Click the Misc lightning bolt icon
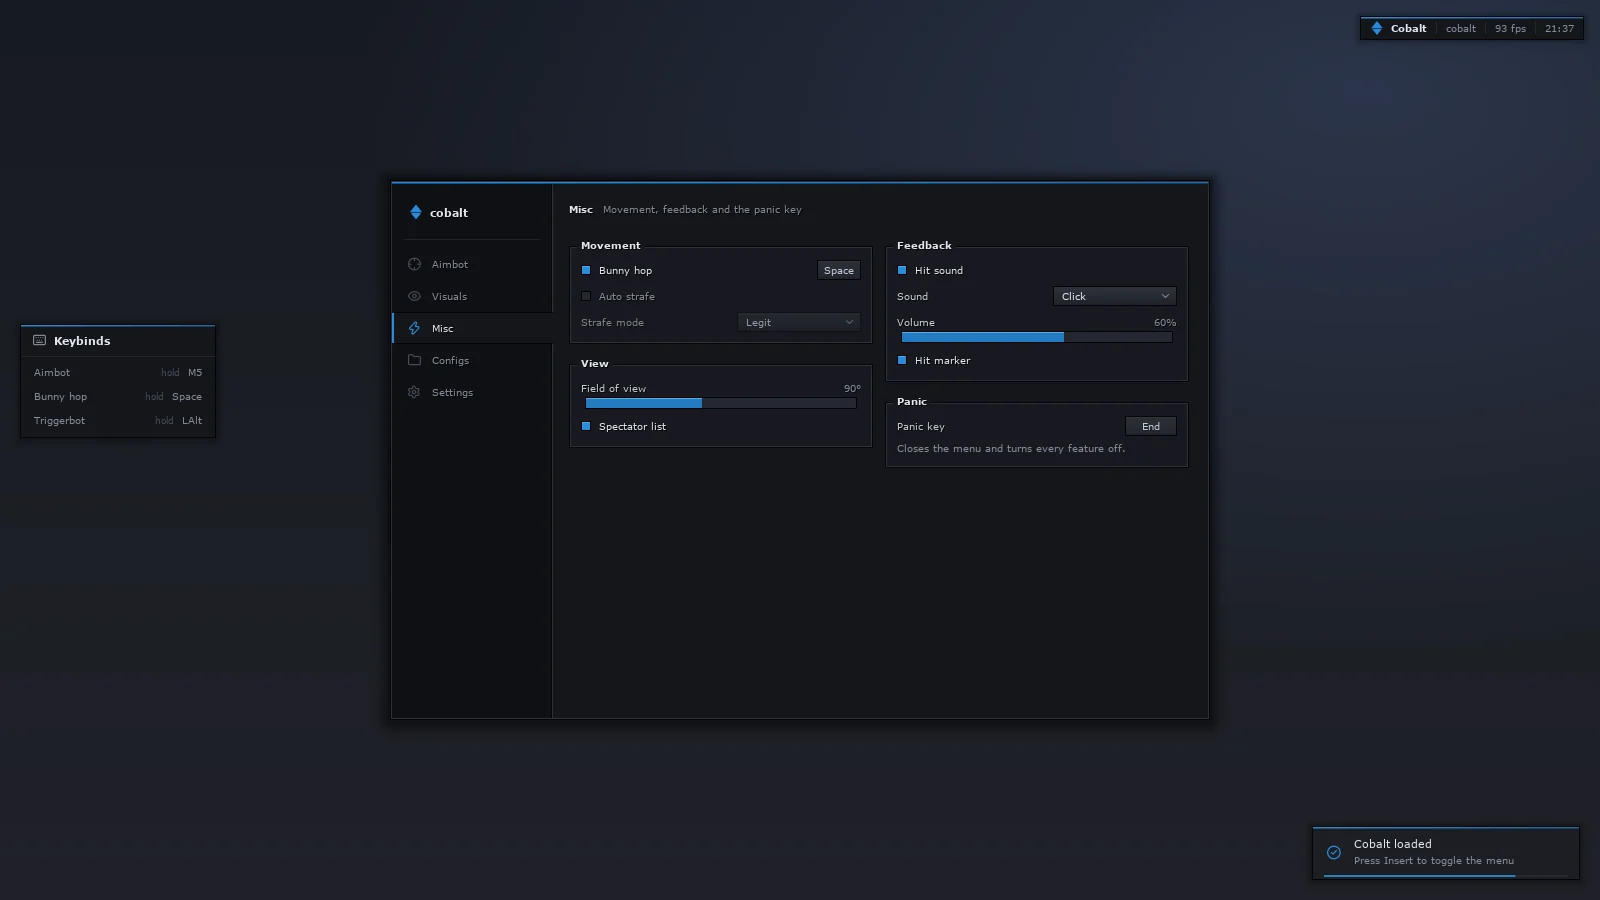 [414, 328]
